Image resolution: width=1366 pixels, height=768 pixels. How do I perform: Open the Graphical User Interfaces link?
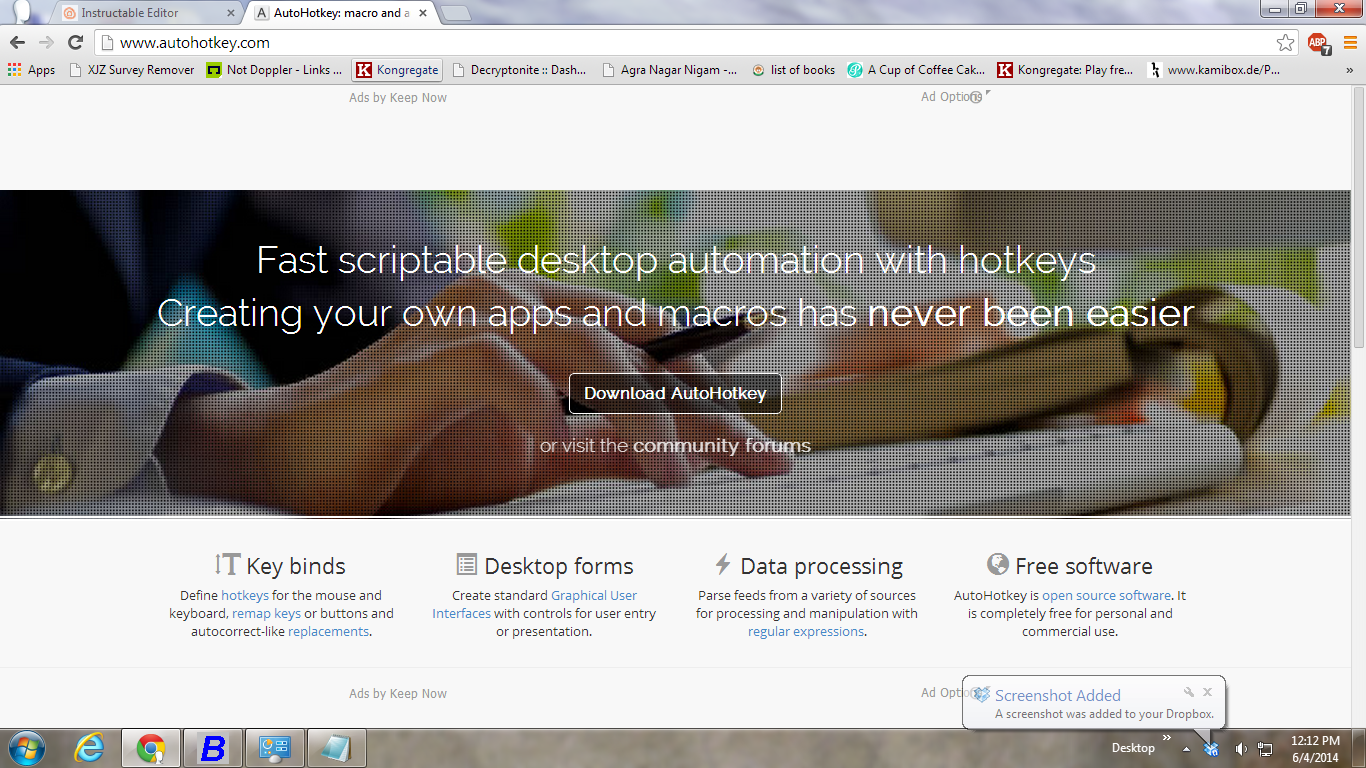pos(535,604)
